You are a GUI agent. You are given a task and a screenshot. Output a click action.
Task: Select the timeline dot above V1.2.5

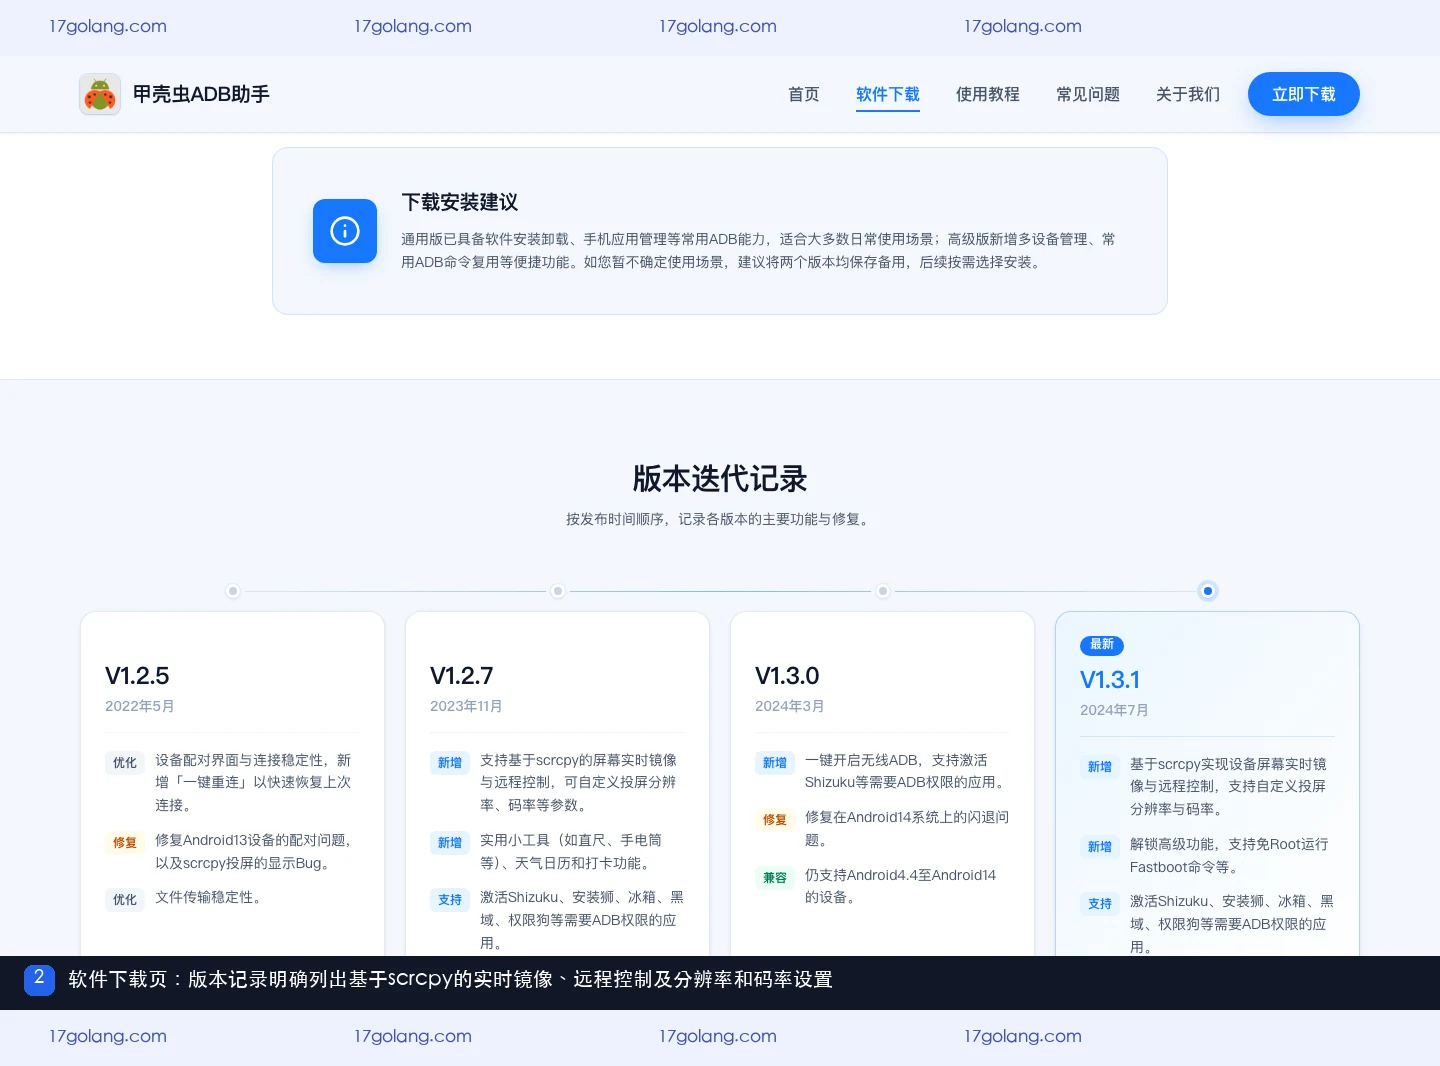coord(233,591)
